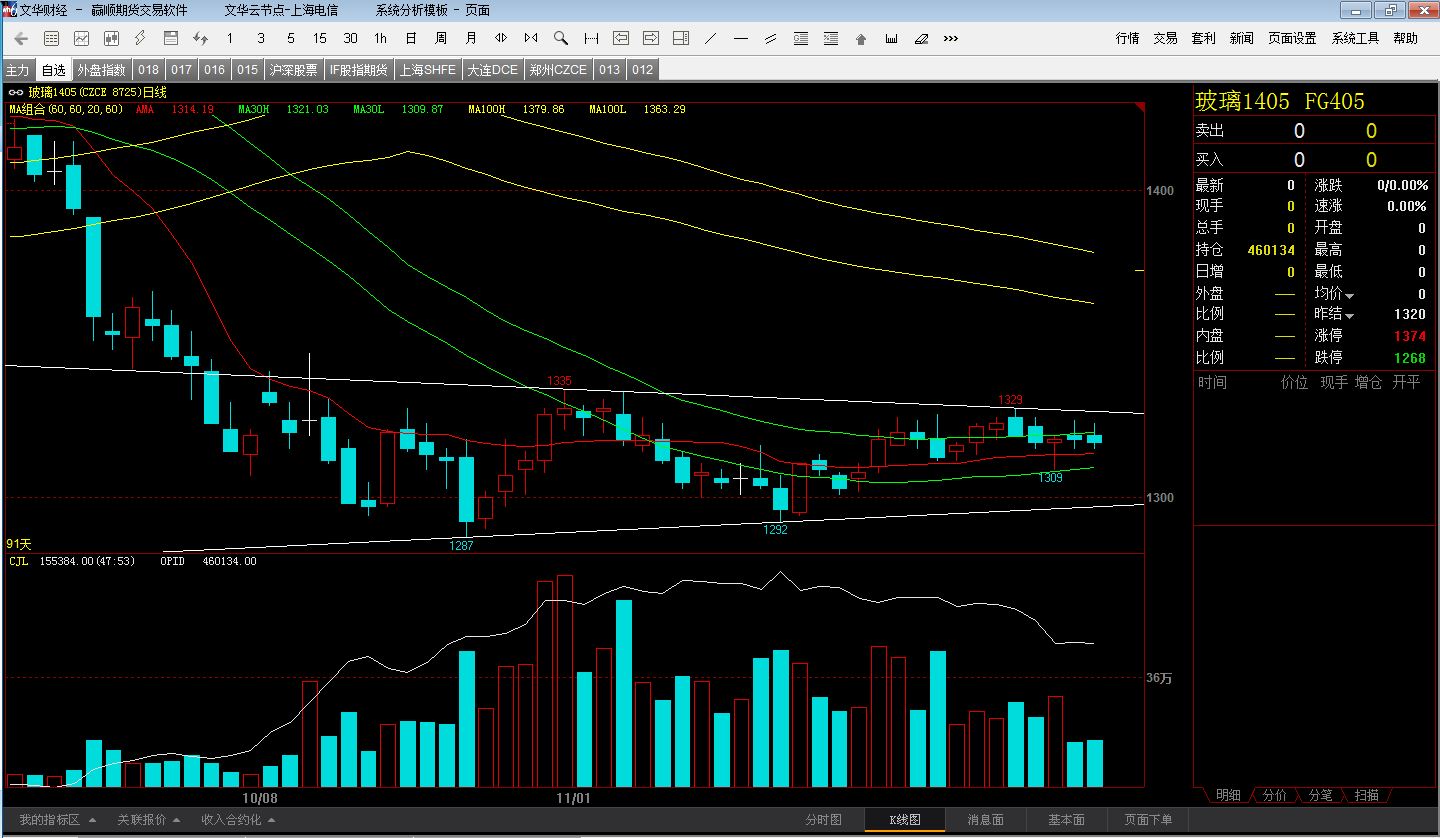Select the 明细 tab in right panel
This screenshot has width=1440, height=838.
pyautogui.click(x=1228, y=795)
